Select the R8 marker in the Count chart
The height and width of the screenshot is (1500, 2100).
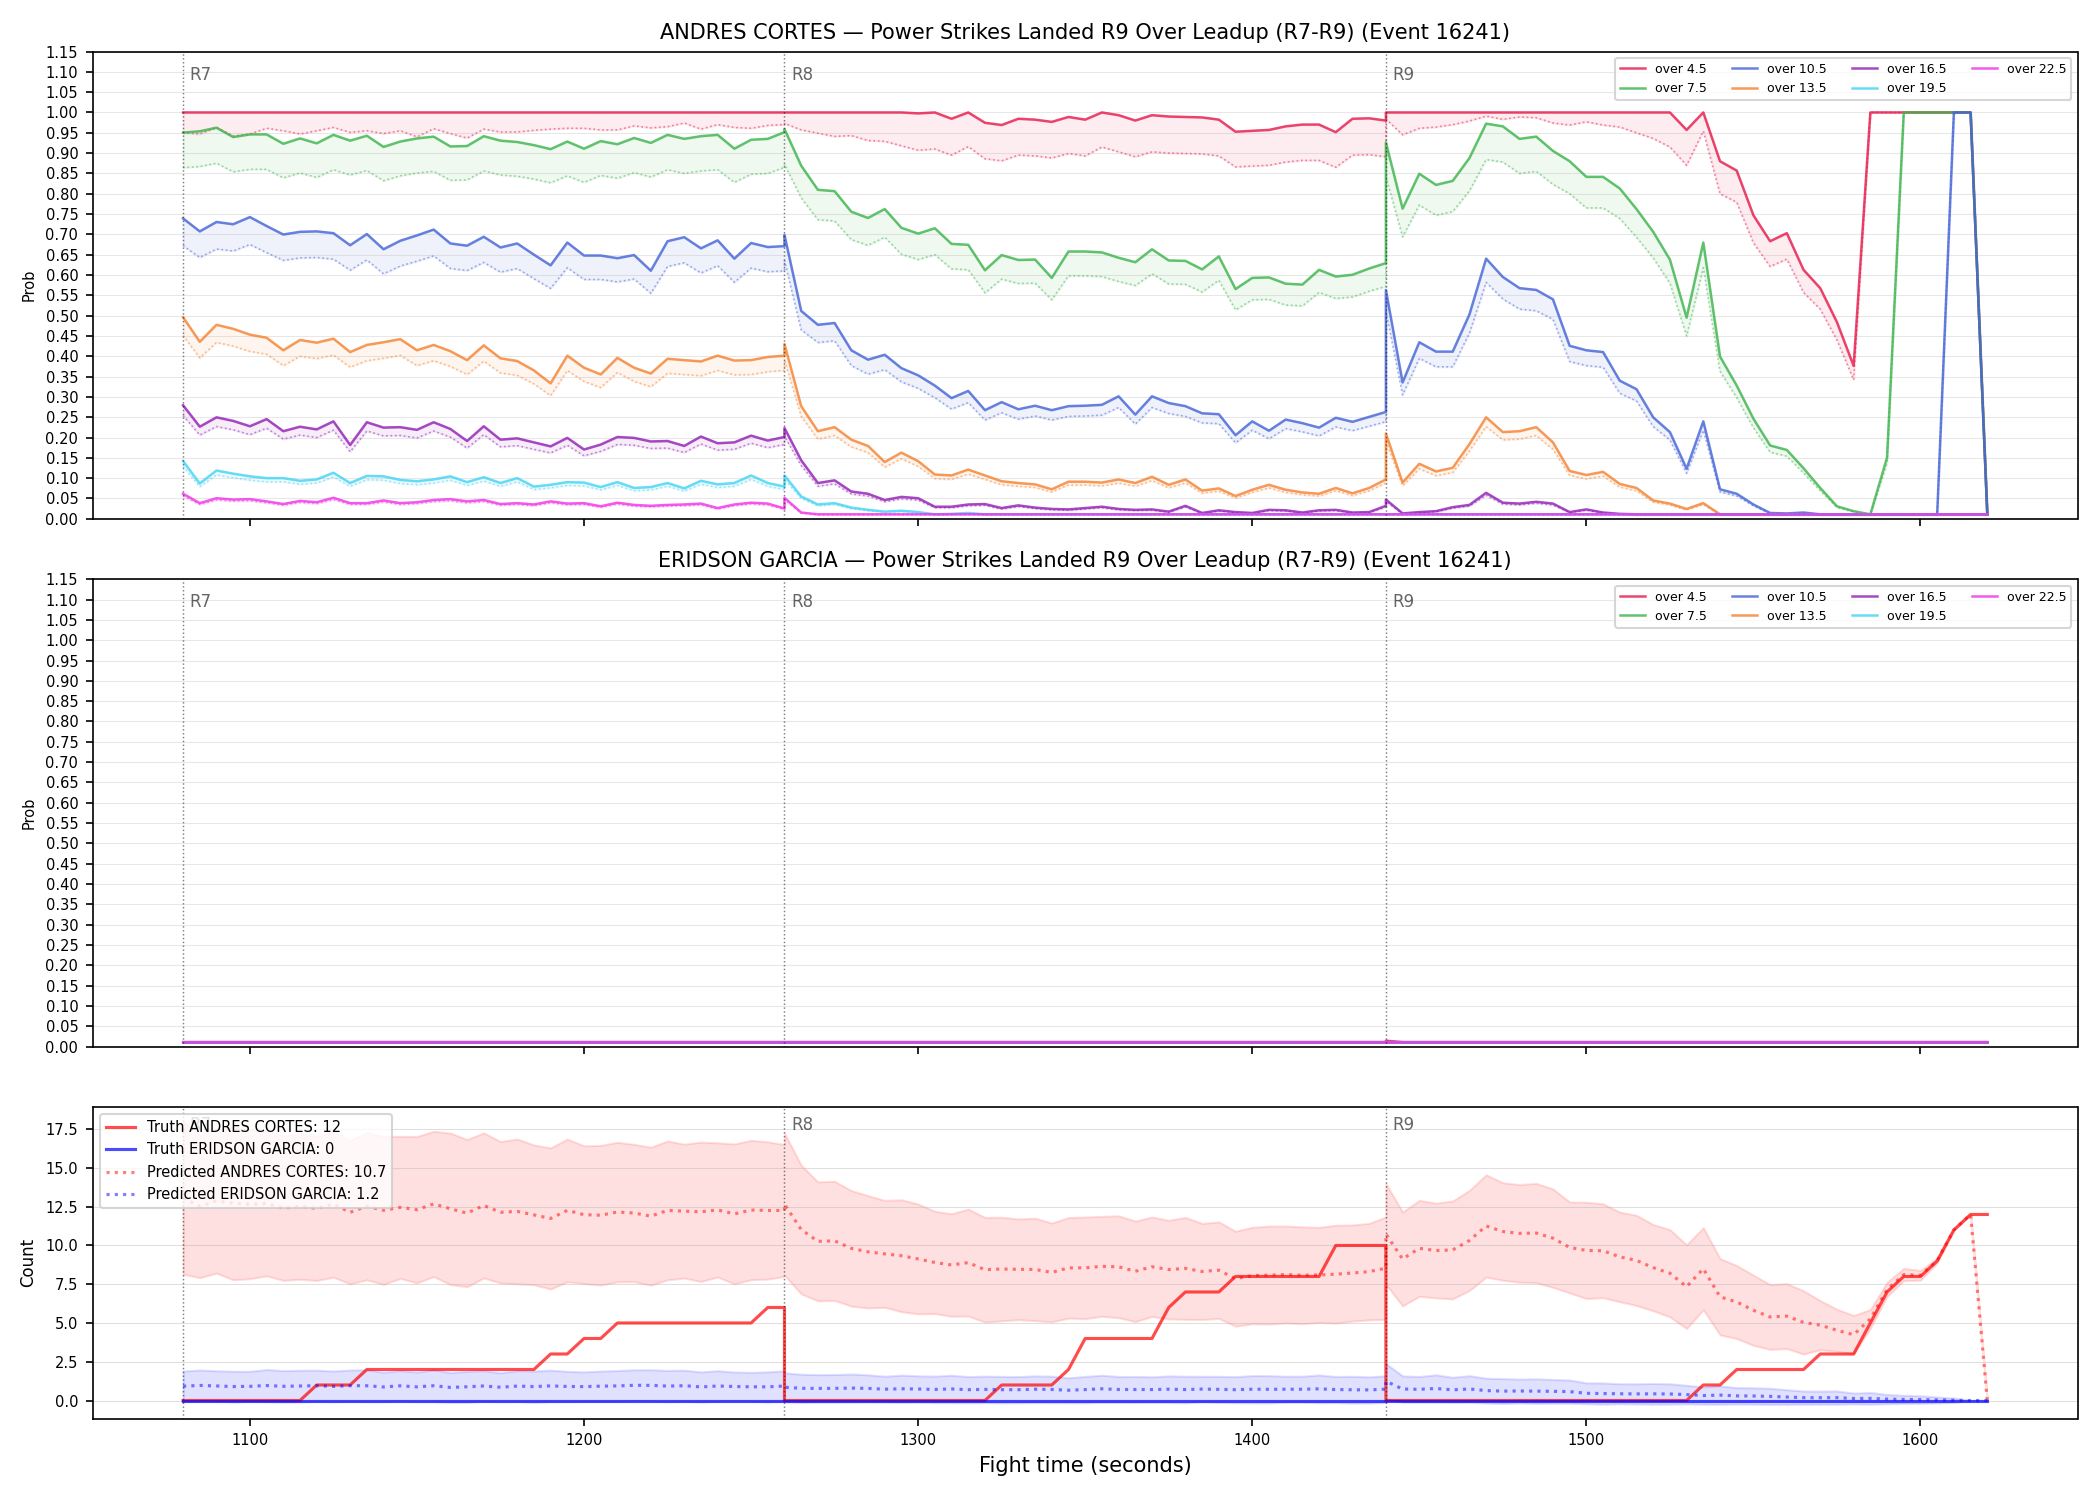tap(802, 1124)
